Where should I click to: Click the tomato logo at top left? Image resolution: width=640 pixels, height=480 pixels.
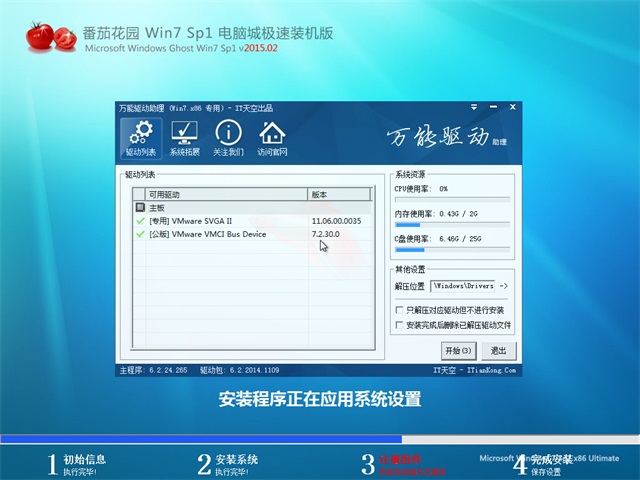coord(51,37)
